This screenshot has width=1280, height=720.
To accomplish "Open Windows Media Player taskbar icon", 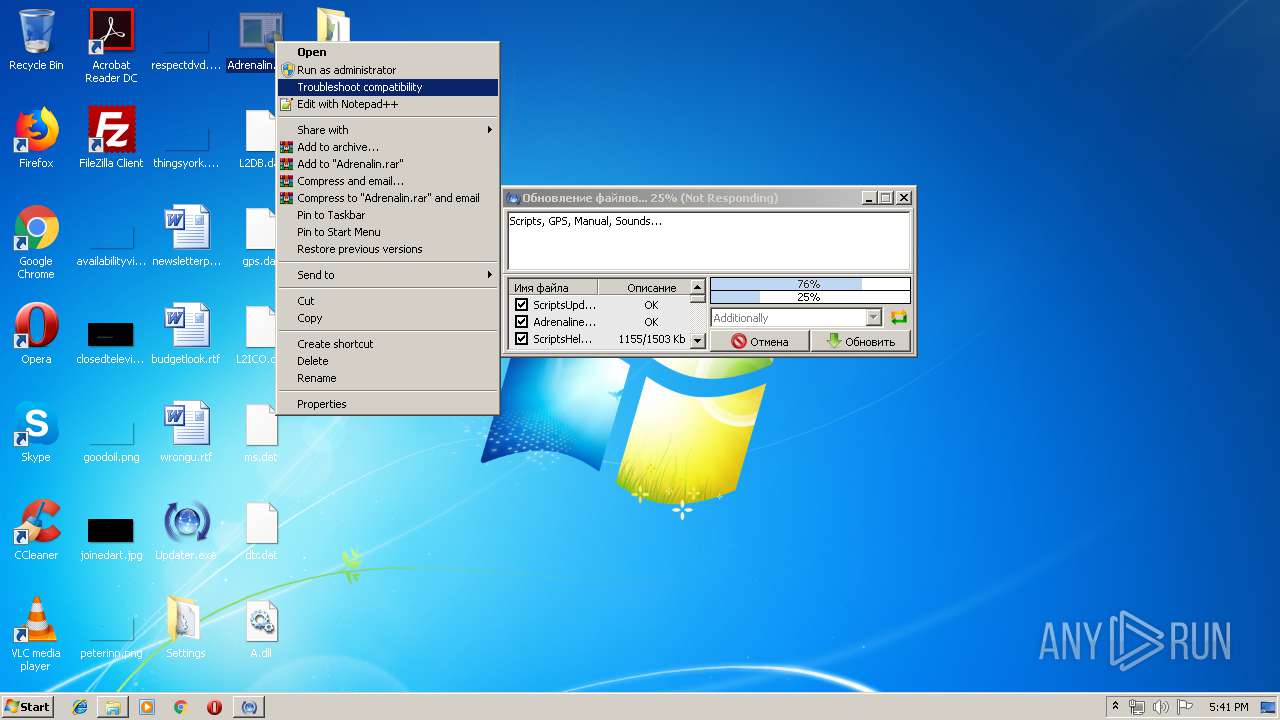I will [x=147, y=707].
